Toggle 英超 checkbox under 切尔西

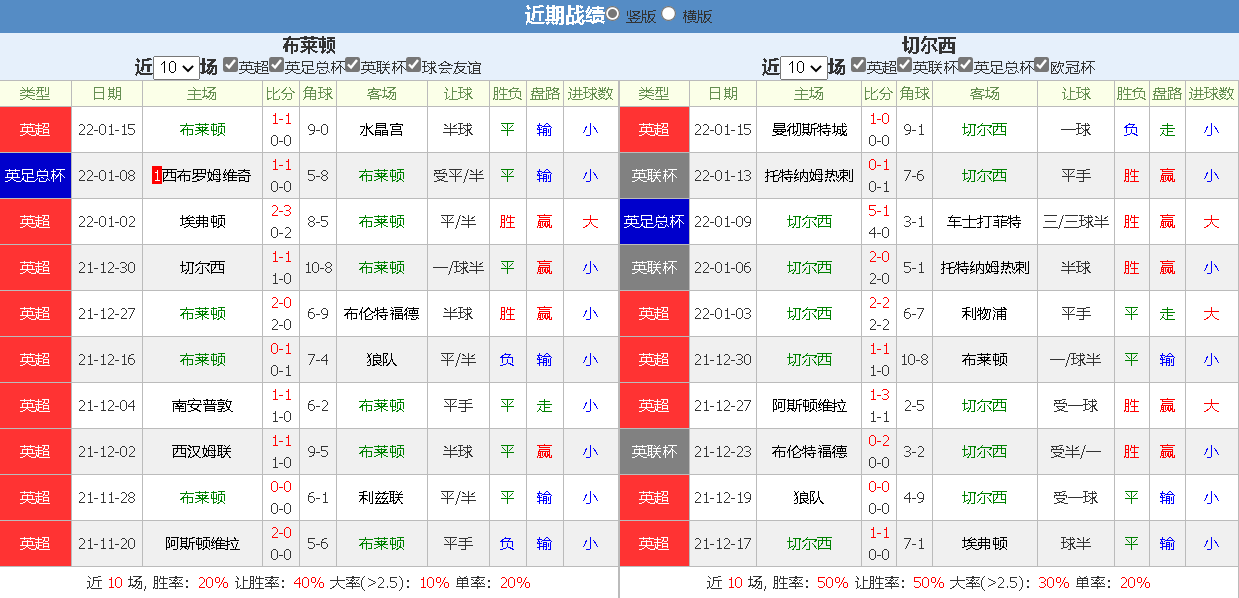858,65
